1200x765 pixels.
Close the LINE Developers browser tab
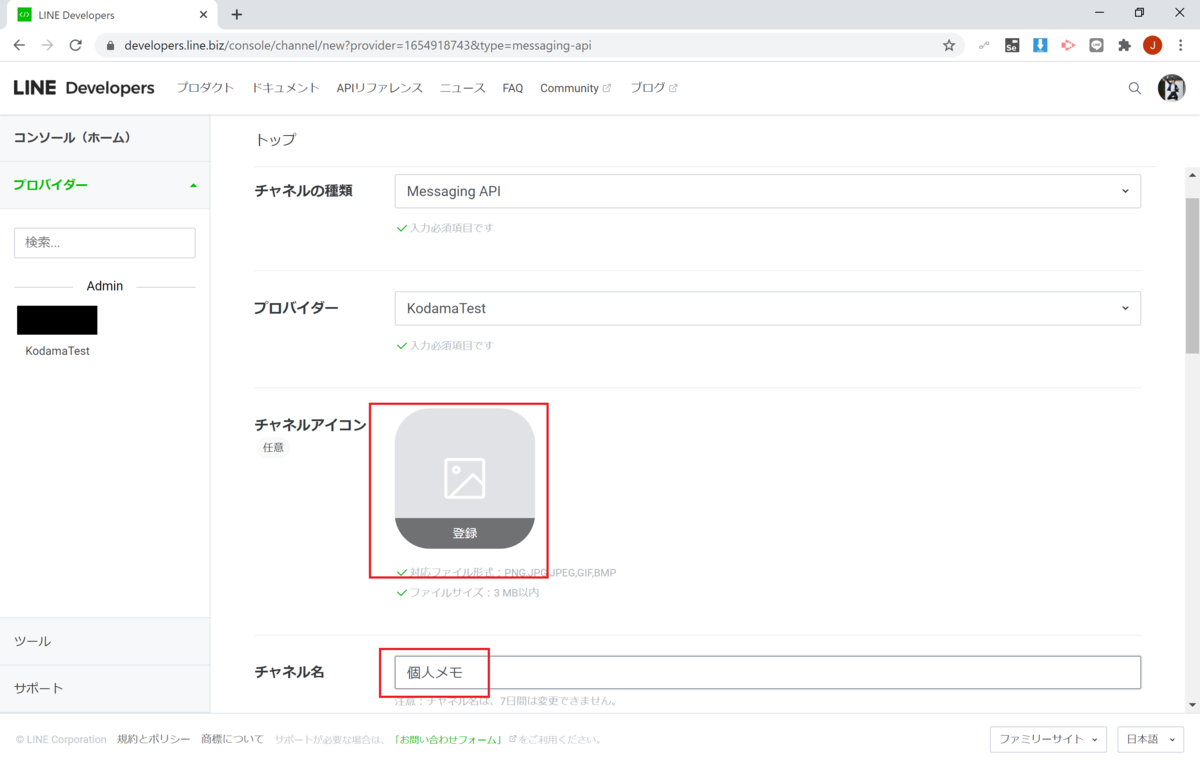(x=203, y=15)
